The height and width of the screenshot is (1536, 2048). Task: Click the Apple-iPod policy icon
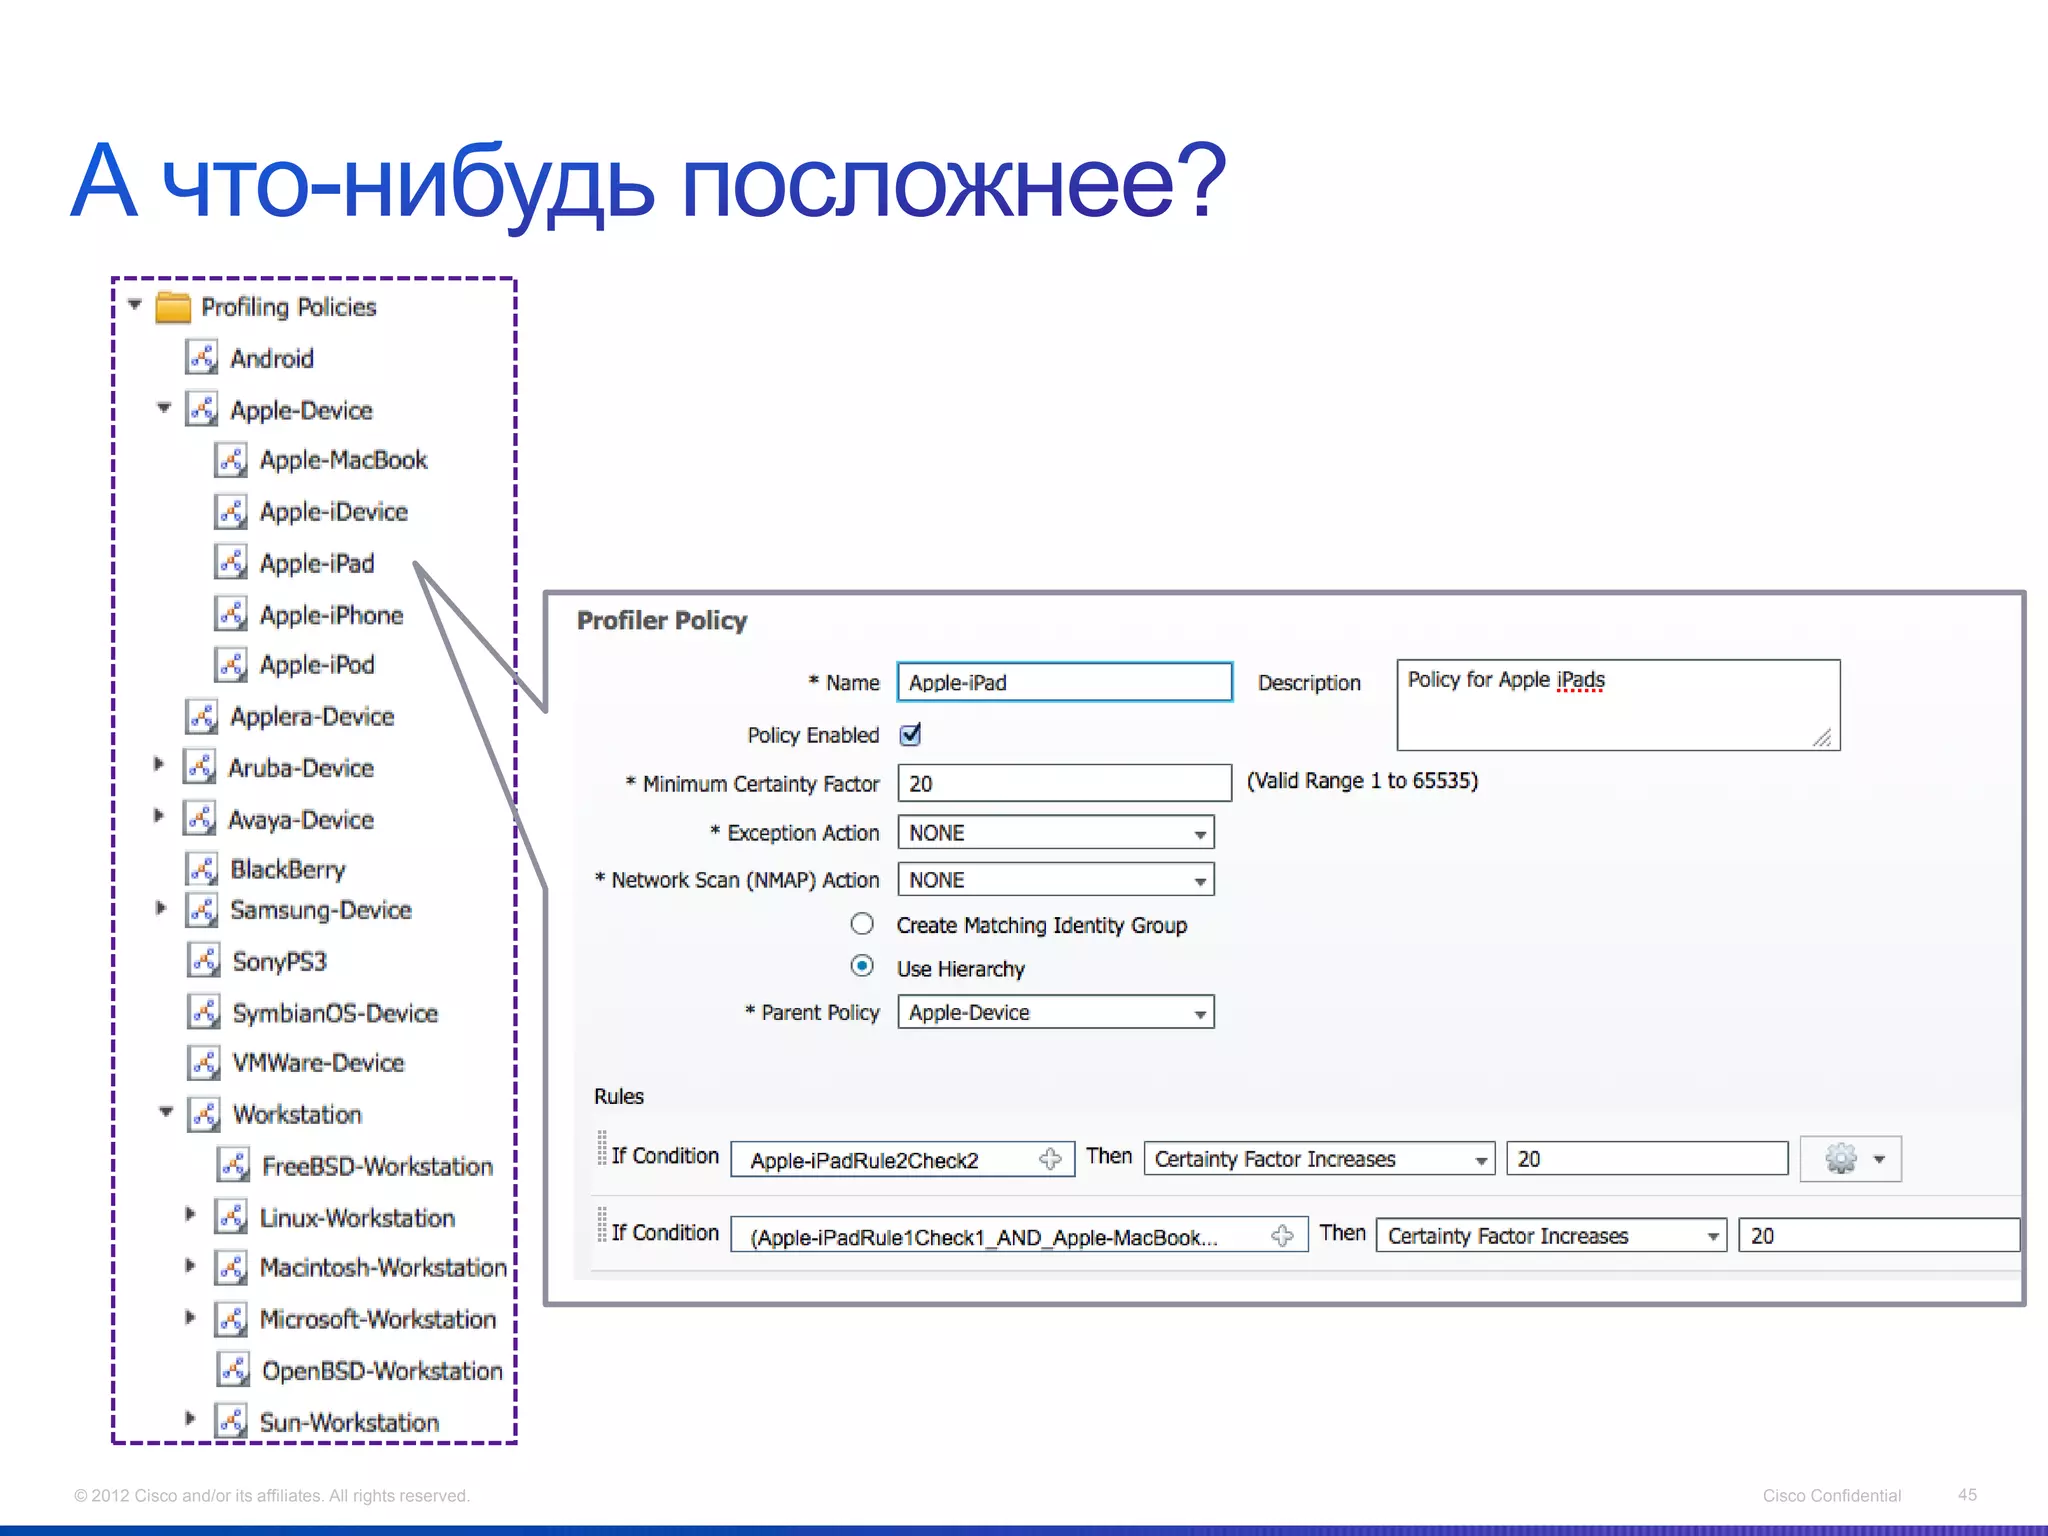231,665
